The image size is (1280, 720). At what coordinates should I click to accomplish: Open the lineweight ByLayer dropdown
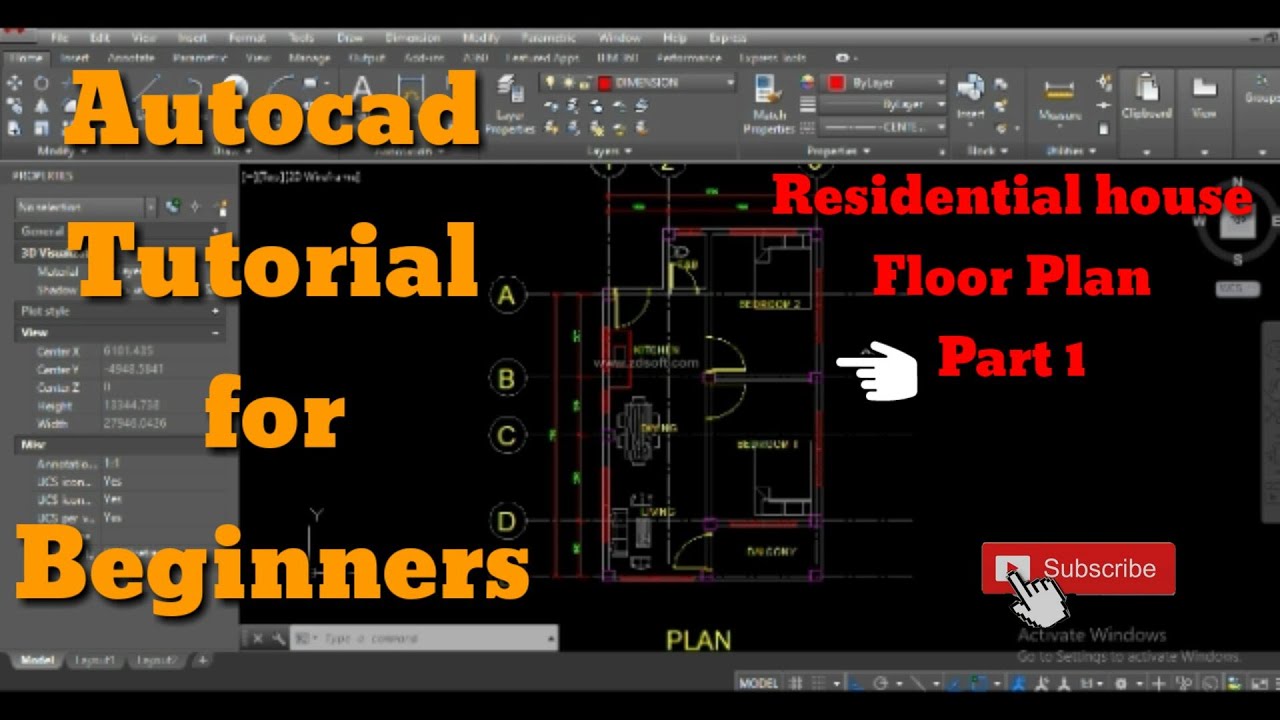pos(884,105)
